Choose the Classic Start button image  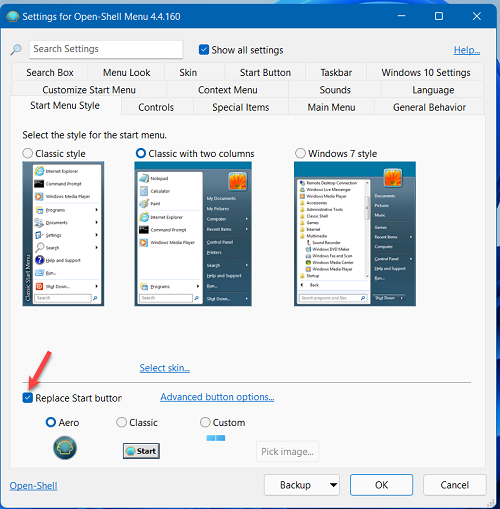coord(141,451)
